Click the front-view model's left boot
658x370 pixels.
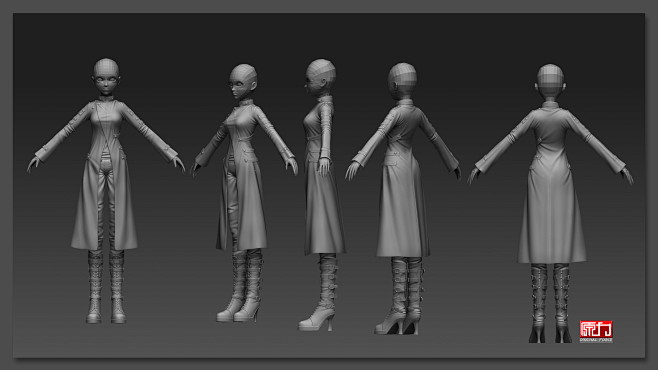click(x=118, y=287)
